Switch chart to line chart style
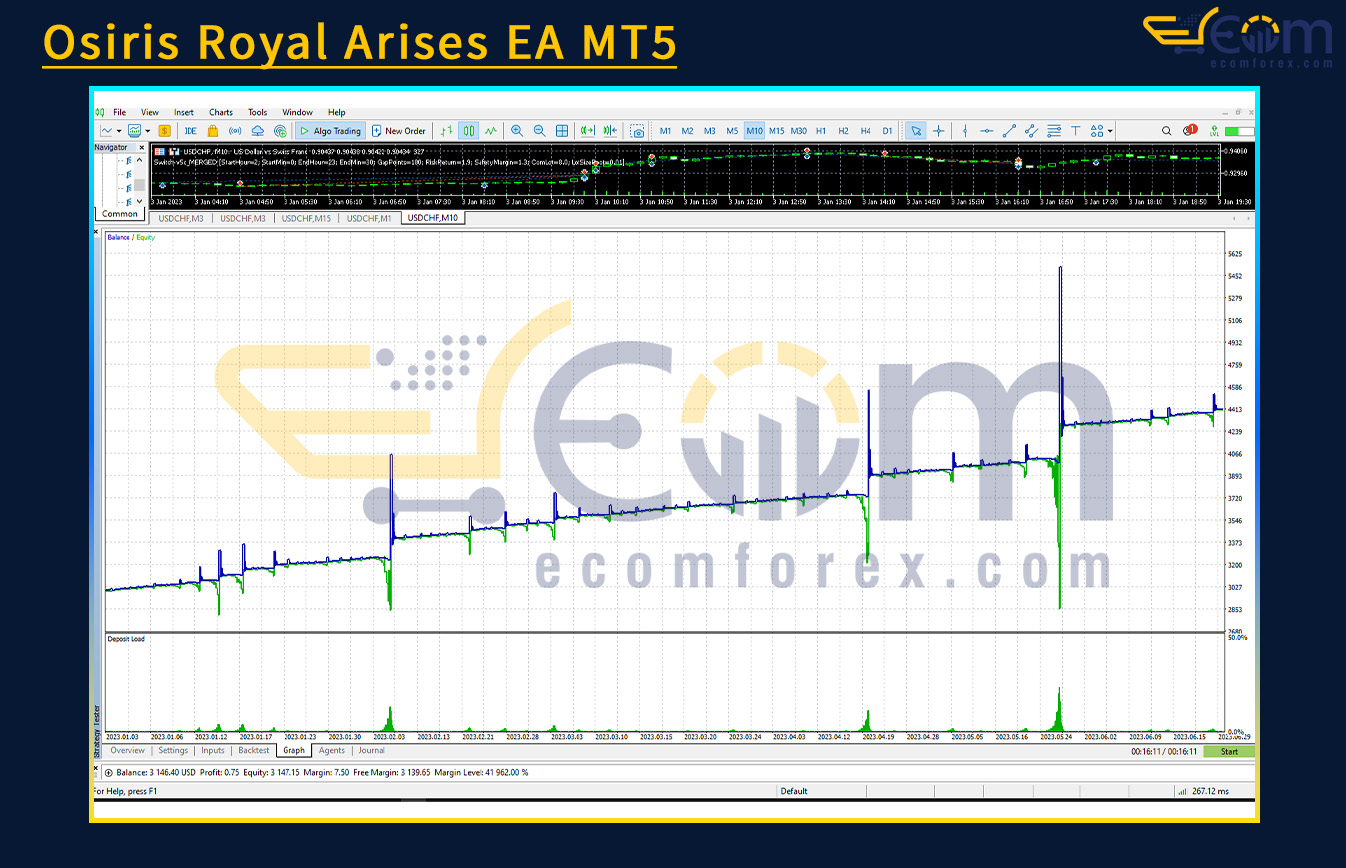The width and height of the screenshot is (1346, 868). point(491,131)
